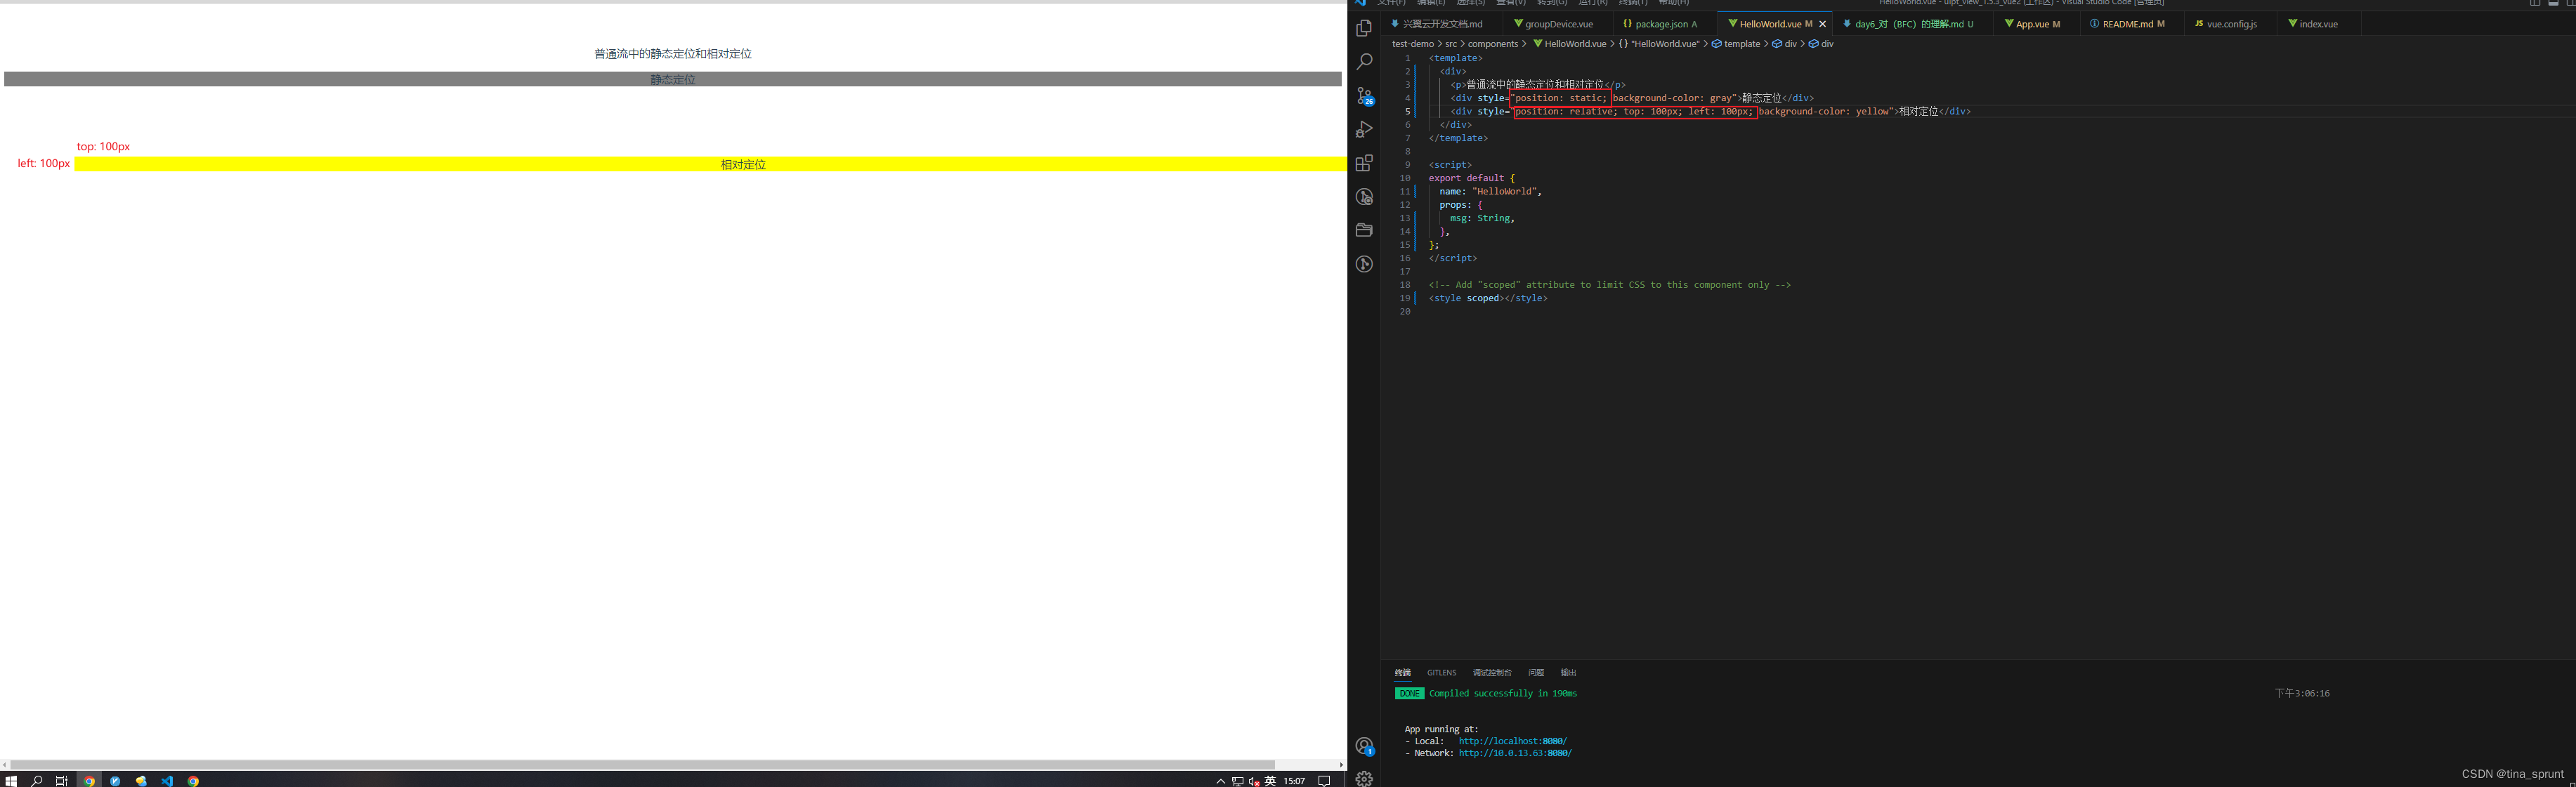Click the VS Code icon in Windows taskbar

pyautogui.click(x=167, y=781)
